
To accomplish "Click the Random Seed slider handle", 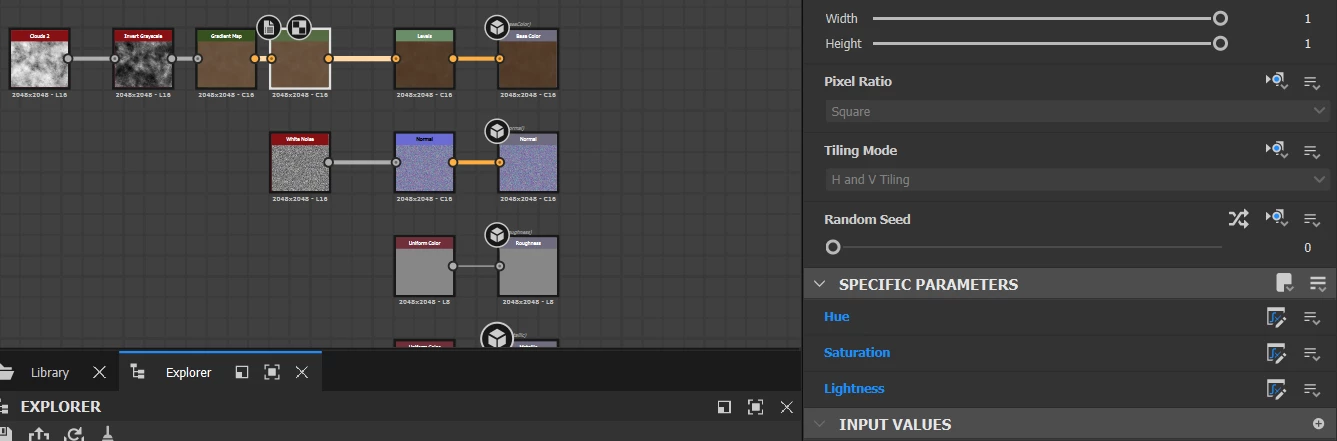I will [x=833, y=247].
